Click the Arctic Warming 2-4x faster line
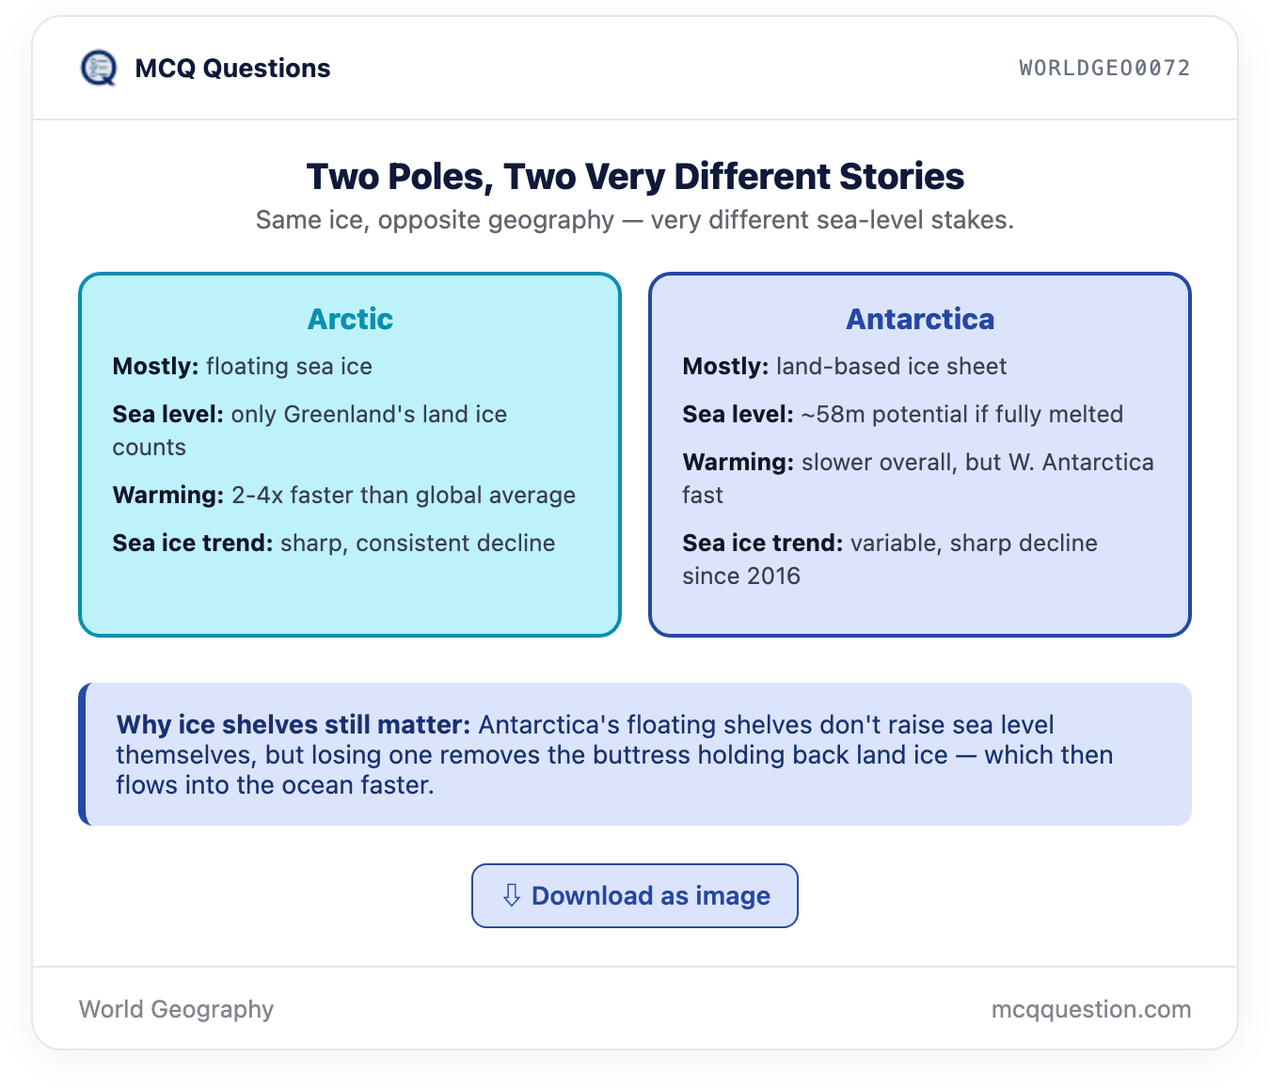The image size is (1270, 1089). tap(344, 495)
